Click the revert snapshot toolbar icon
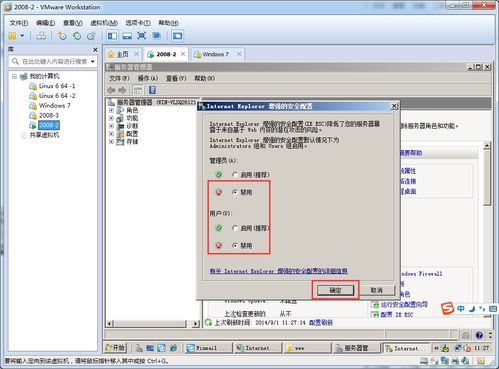The image size is (499, 369). tap(77, 36)
